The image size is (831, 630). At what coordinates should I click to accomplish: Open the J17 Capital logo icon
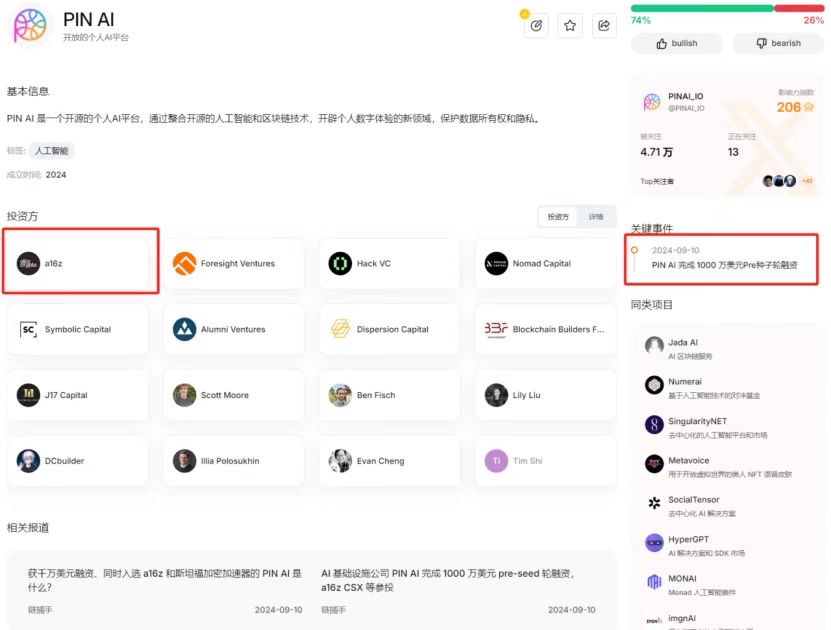coord(28,395)
